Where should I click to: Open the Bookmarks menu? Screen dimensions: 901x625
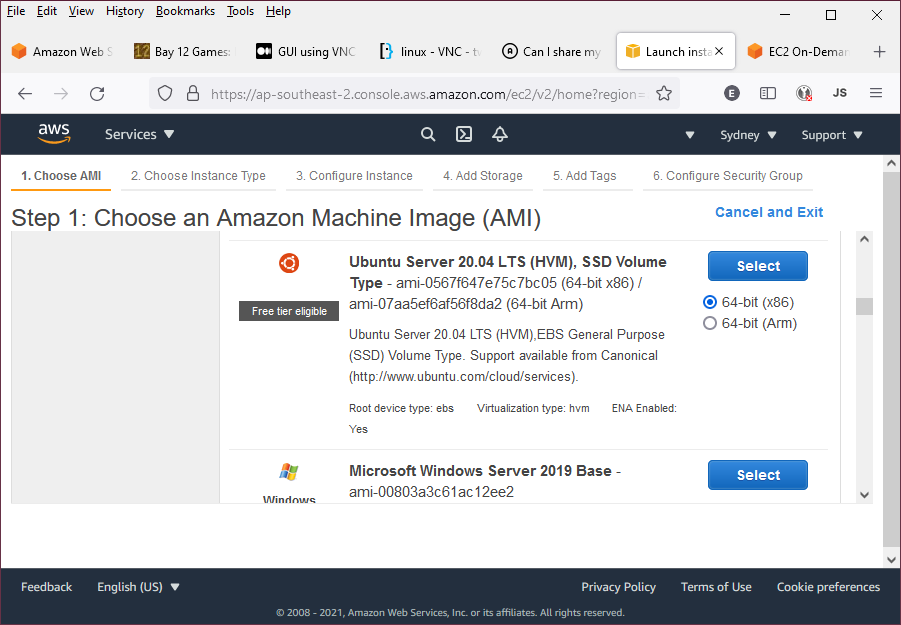pos(185,11)
